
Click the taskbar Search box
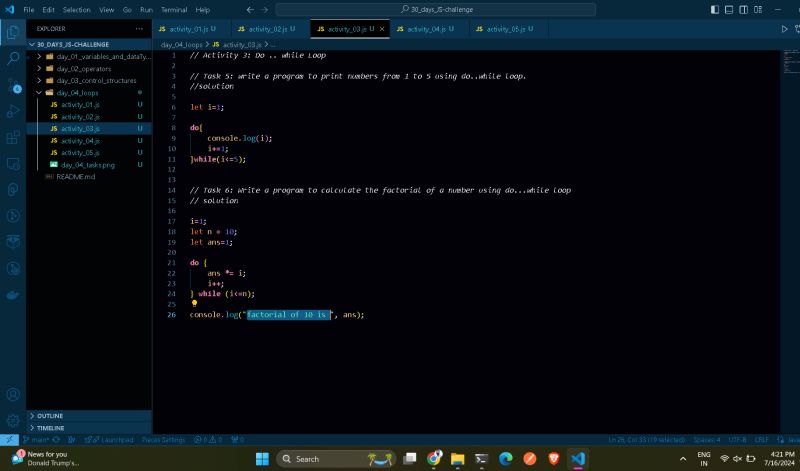point(336,459)
